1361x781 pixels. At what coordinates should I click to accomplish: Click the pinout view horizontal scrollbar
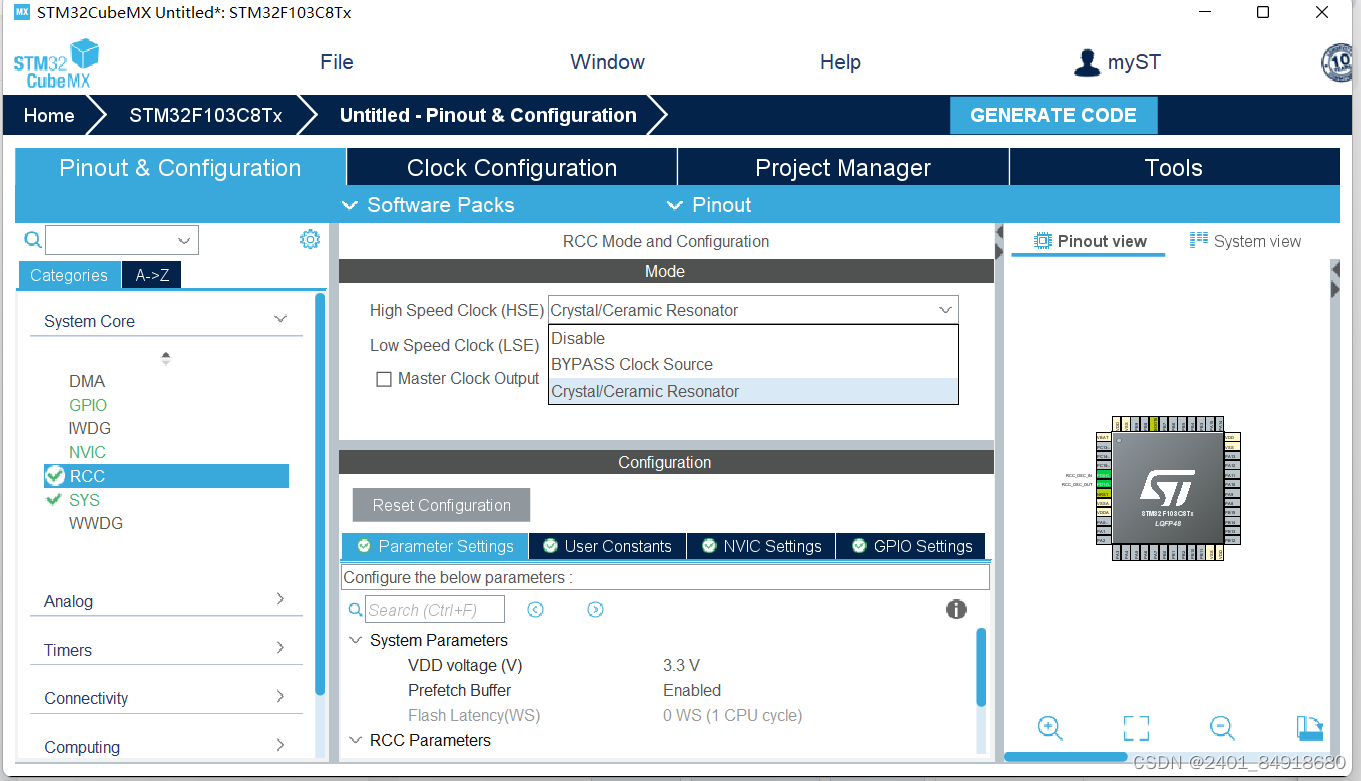(x=1065, y=757)
